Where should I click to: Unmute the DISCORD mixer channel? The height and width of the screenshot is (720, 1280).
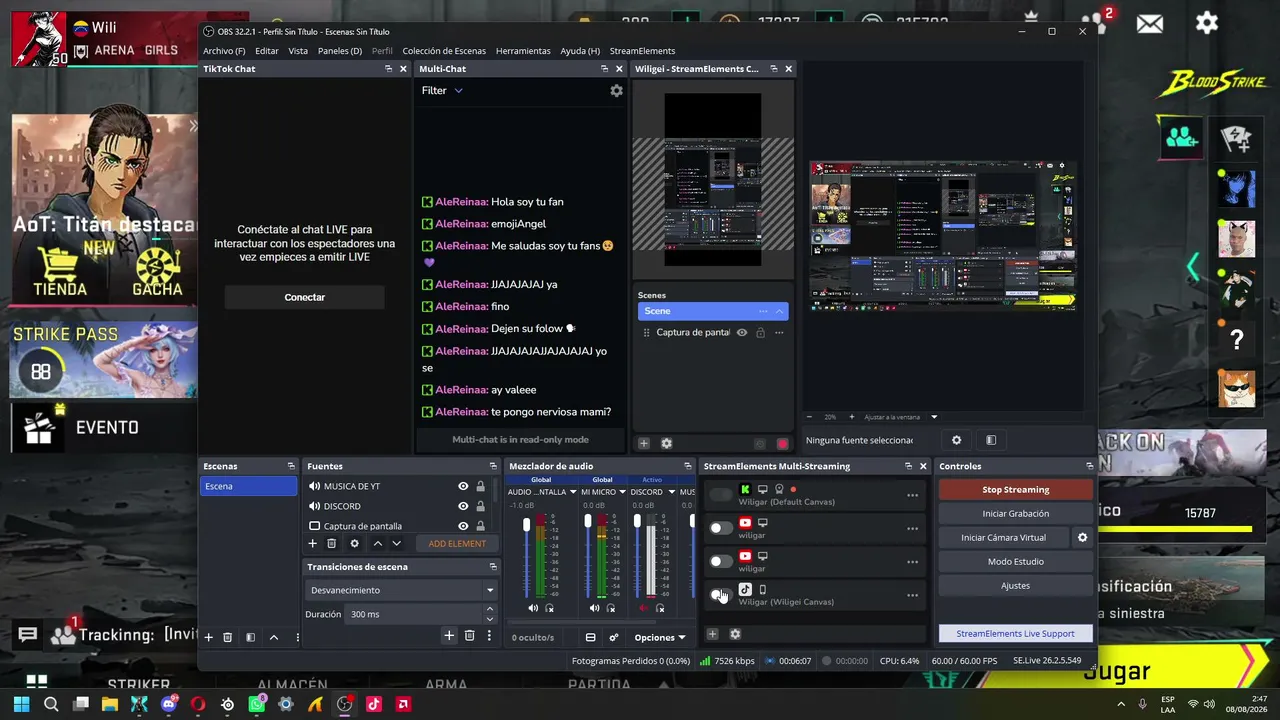[643, 608]
